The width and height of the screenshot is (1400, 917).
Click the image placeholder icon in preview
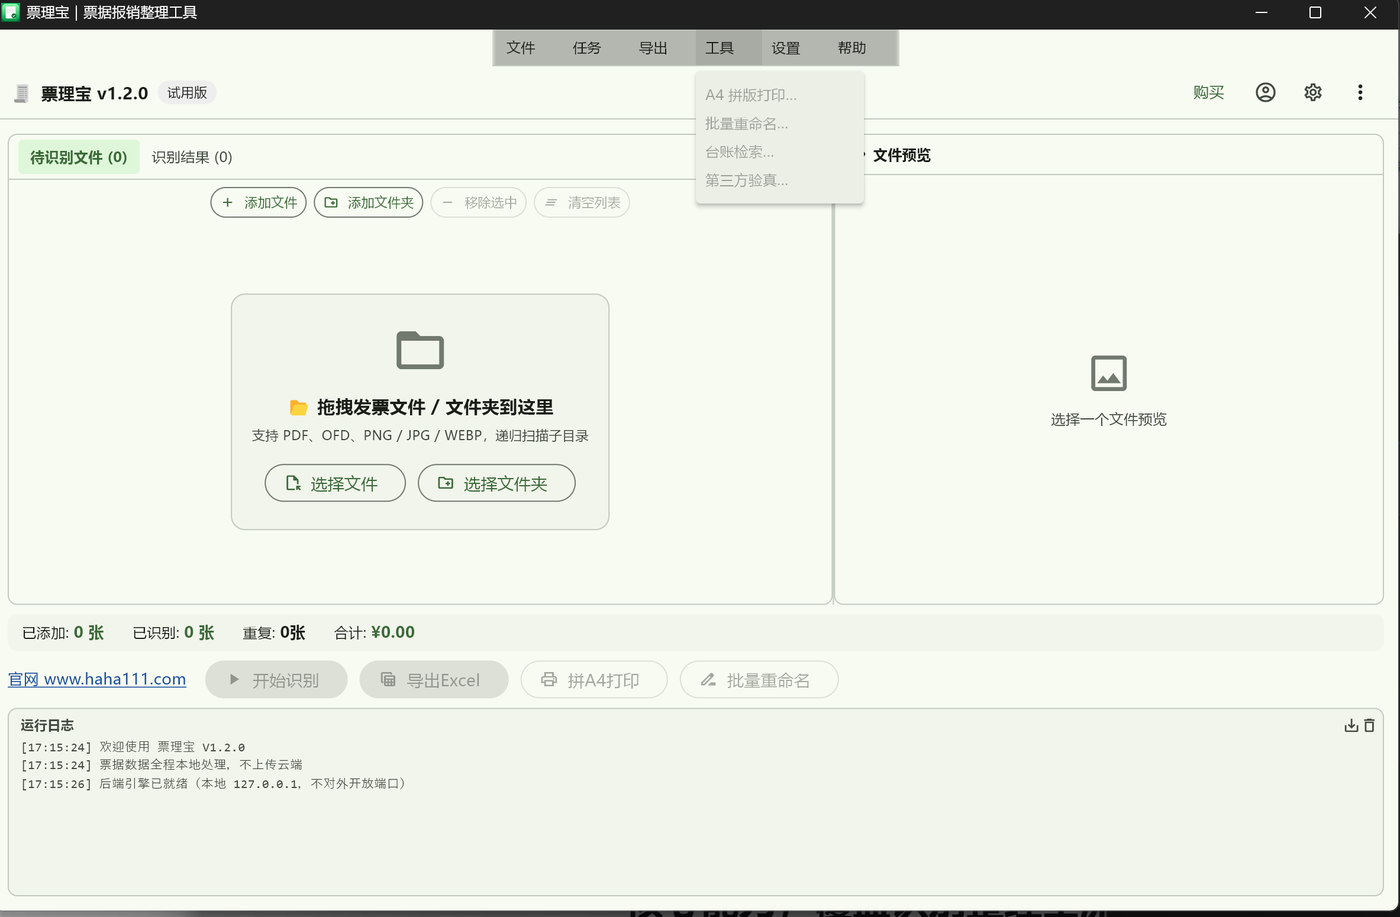pyautogui.click(x=1109, y=373)
